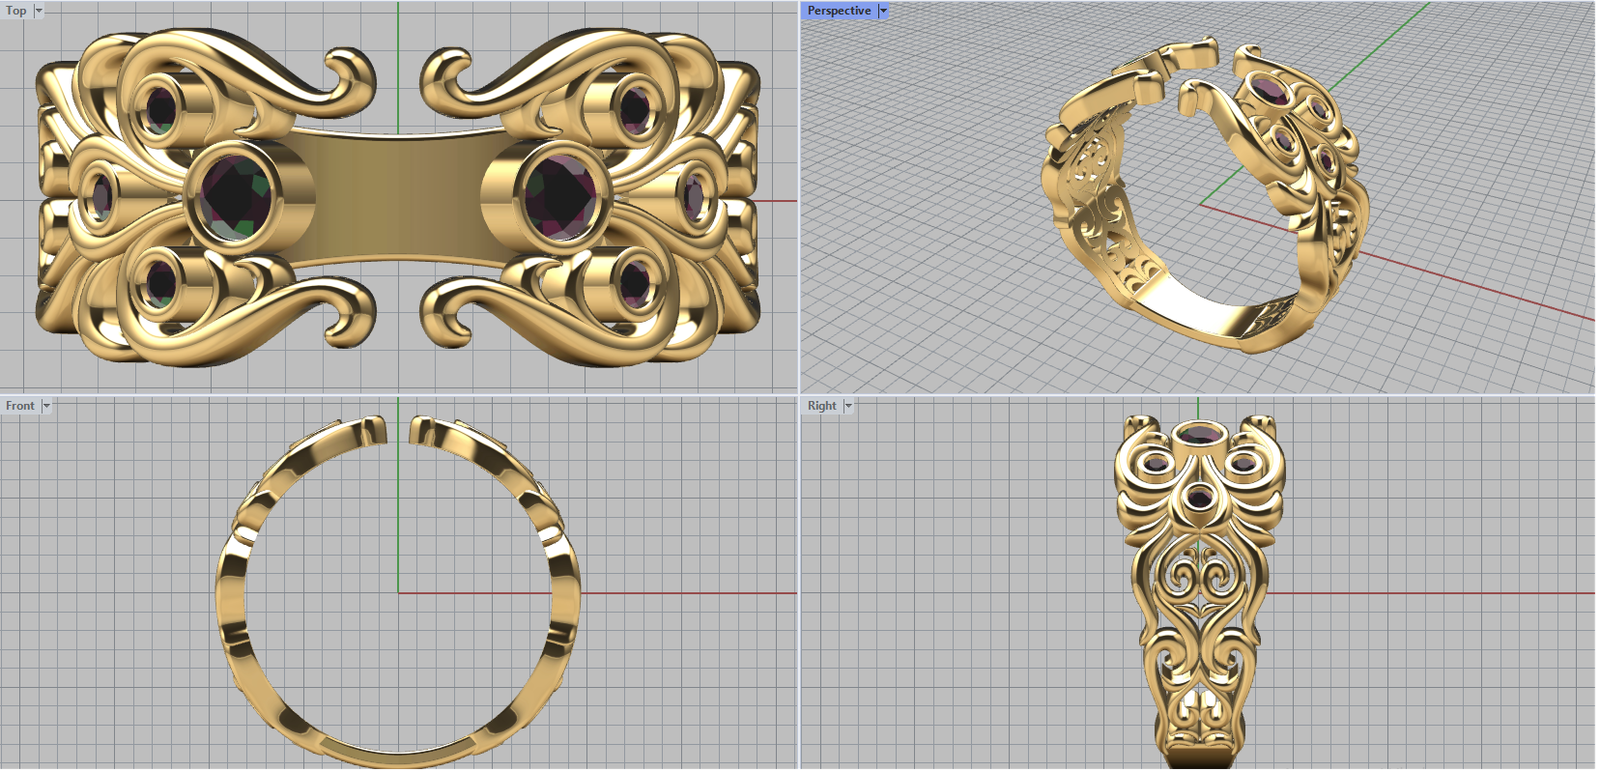Screen dimensions: 1600x772
Task: Select the Front viewport title label
Action: click(20, 406)
